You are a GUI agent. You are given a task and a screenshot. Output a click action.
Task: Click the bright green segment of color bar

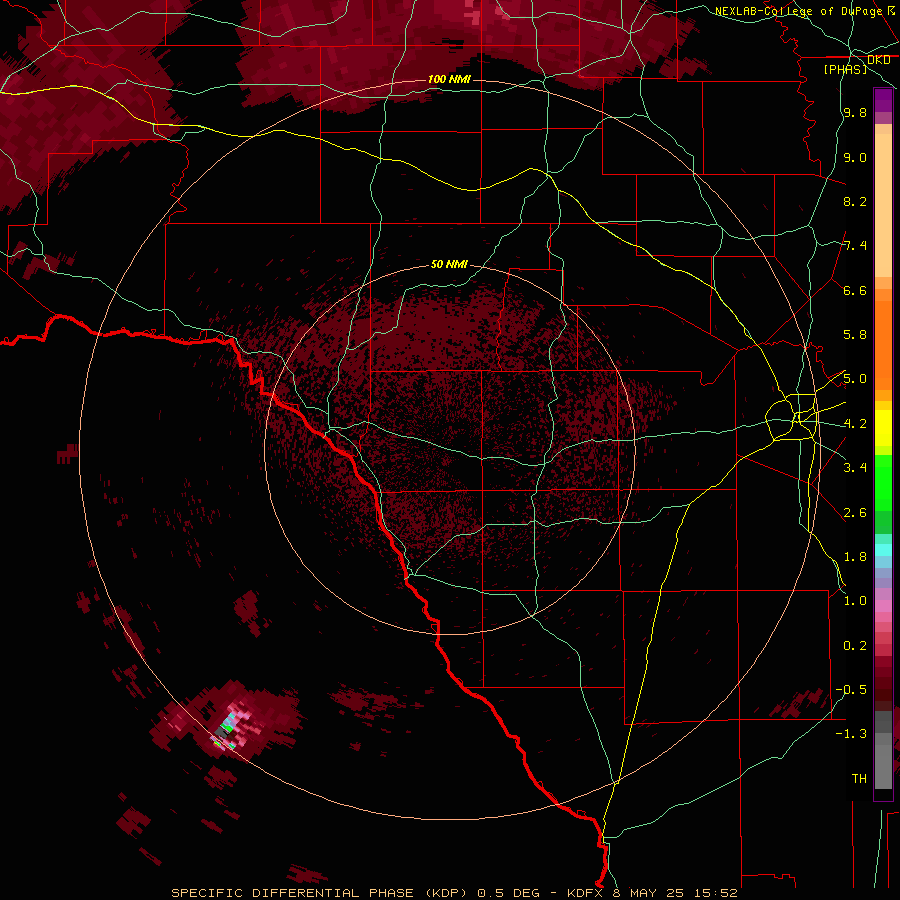click(x=883, y=482)
